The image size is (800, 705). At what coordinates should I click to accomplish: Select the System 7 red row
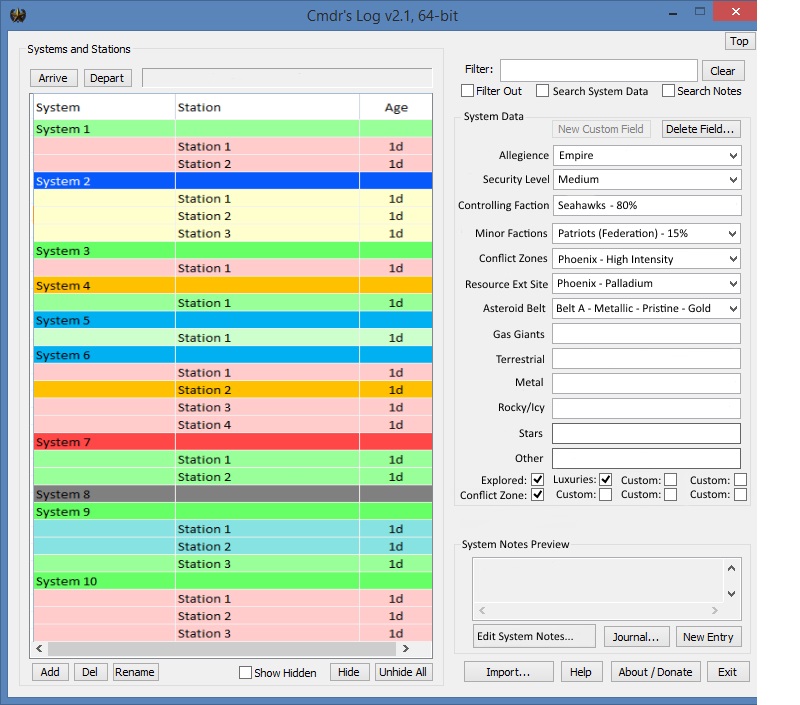[233, 442]
